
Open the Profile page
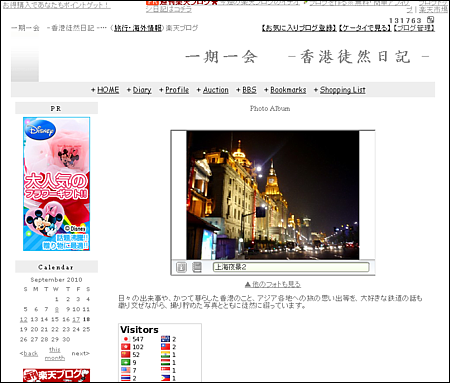point(177,90)
